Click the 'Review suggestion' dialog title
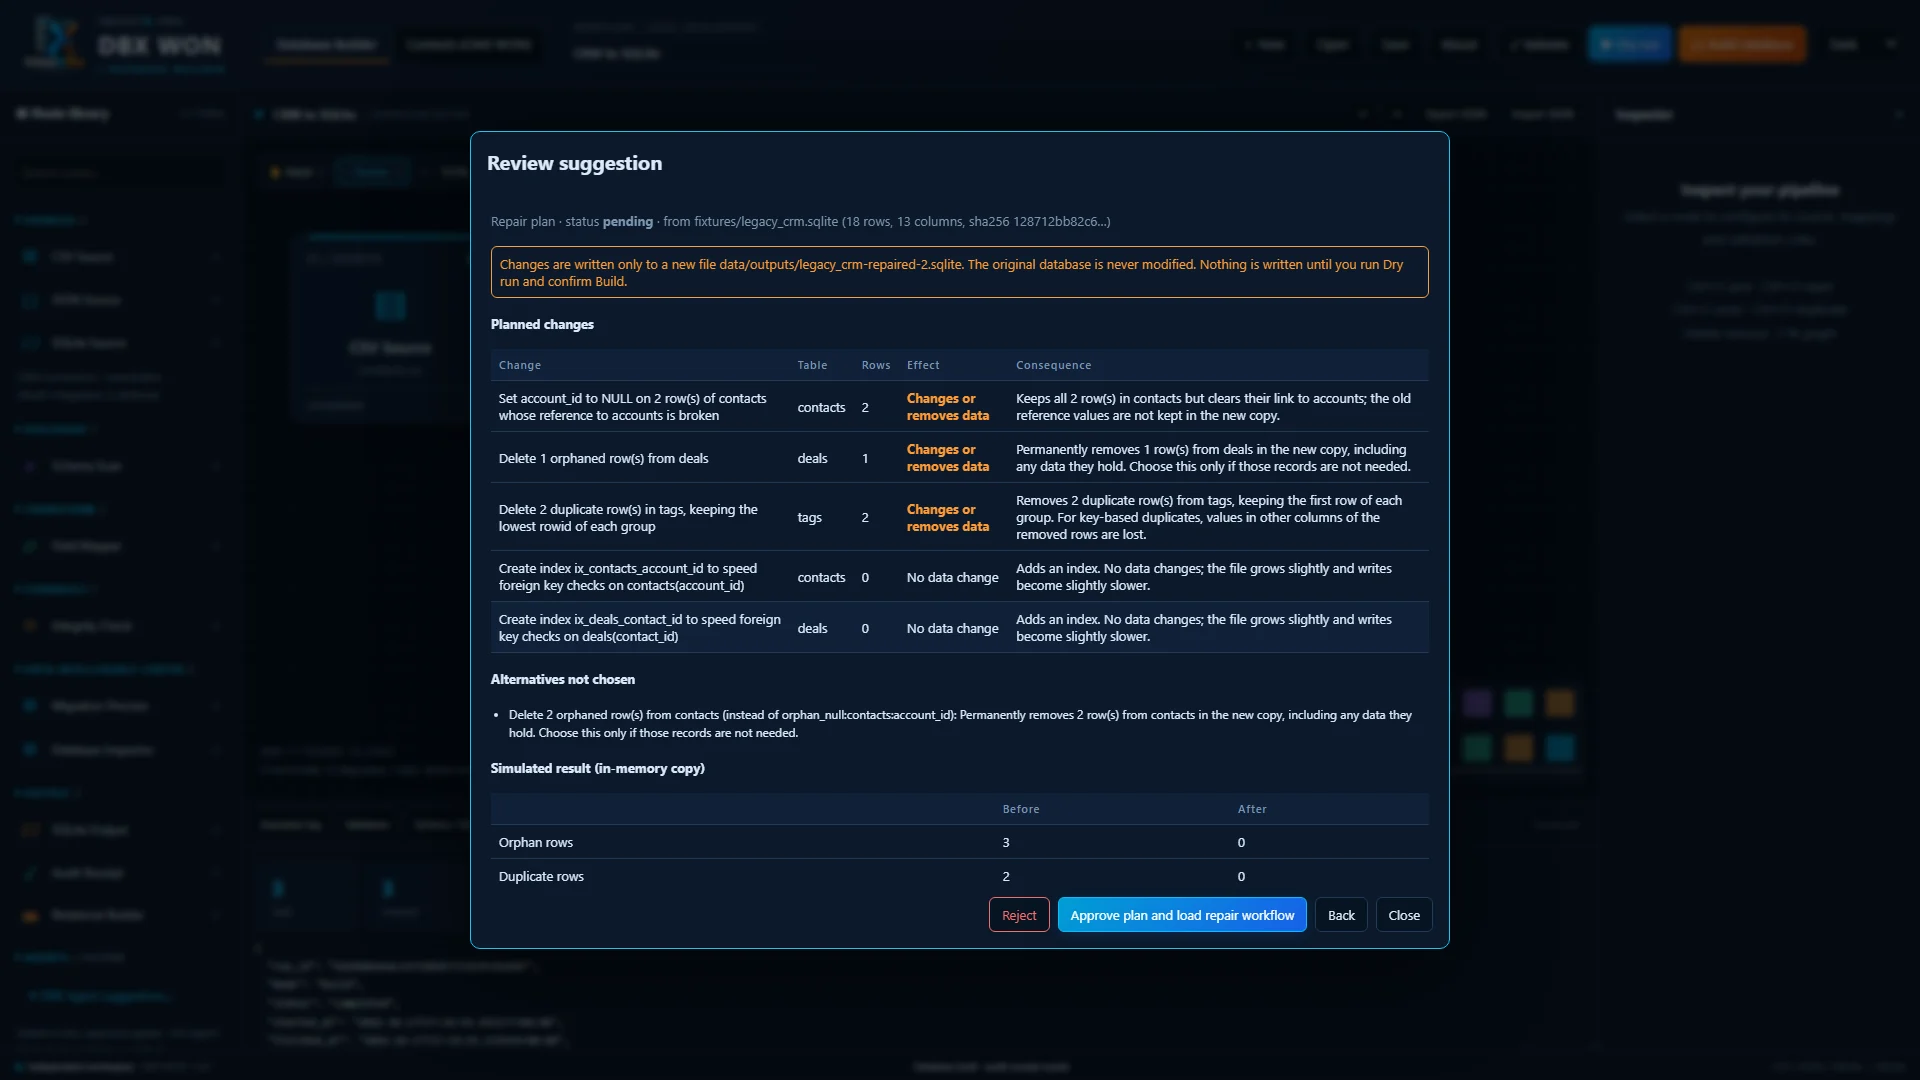This screenshot has width=1920, height=1080. point(574,163)
